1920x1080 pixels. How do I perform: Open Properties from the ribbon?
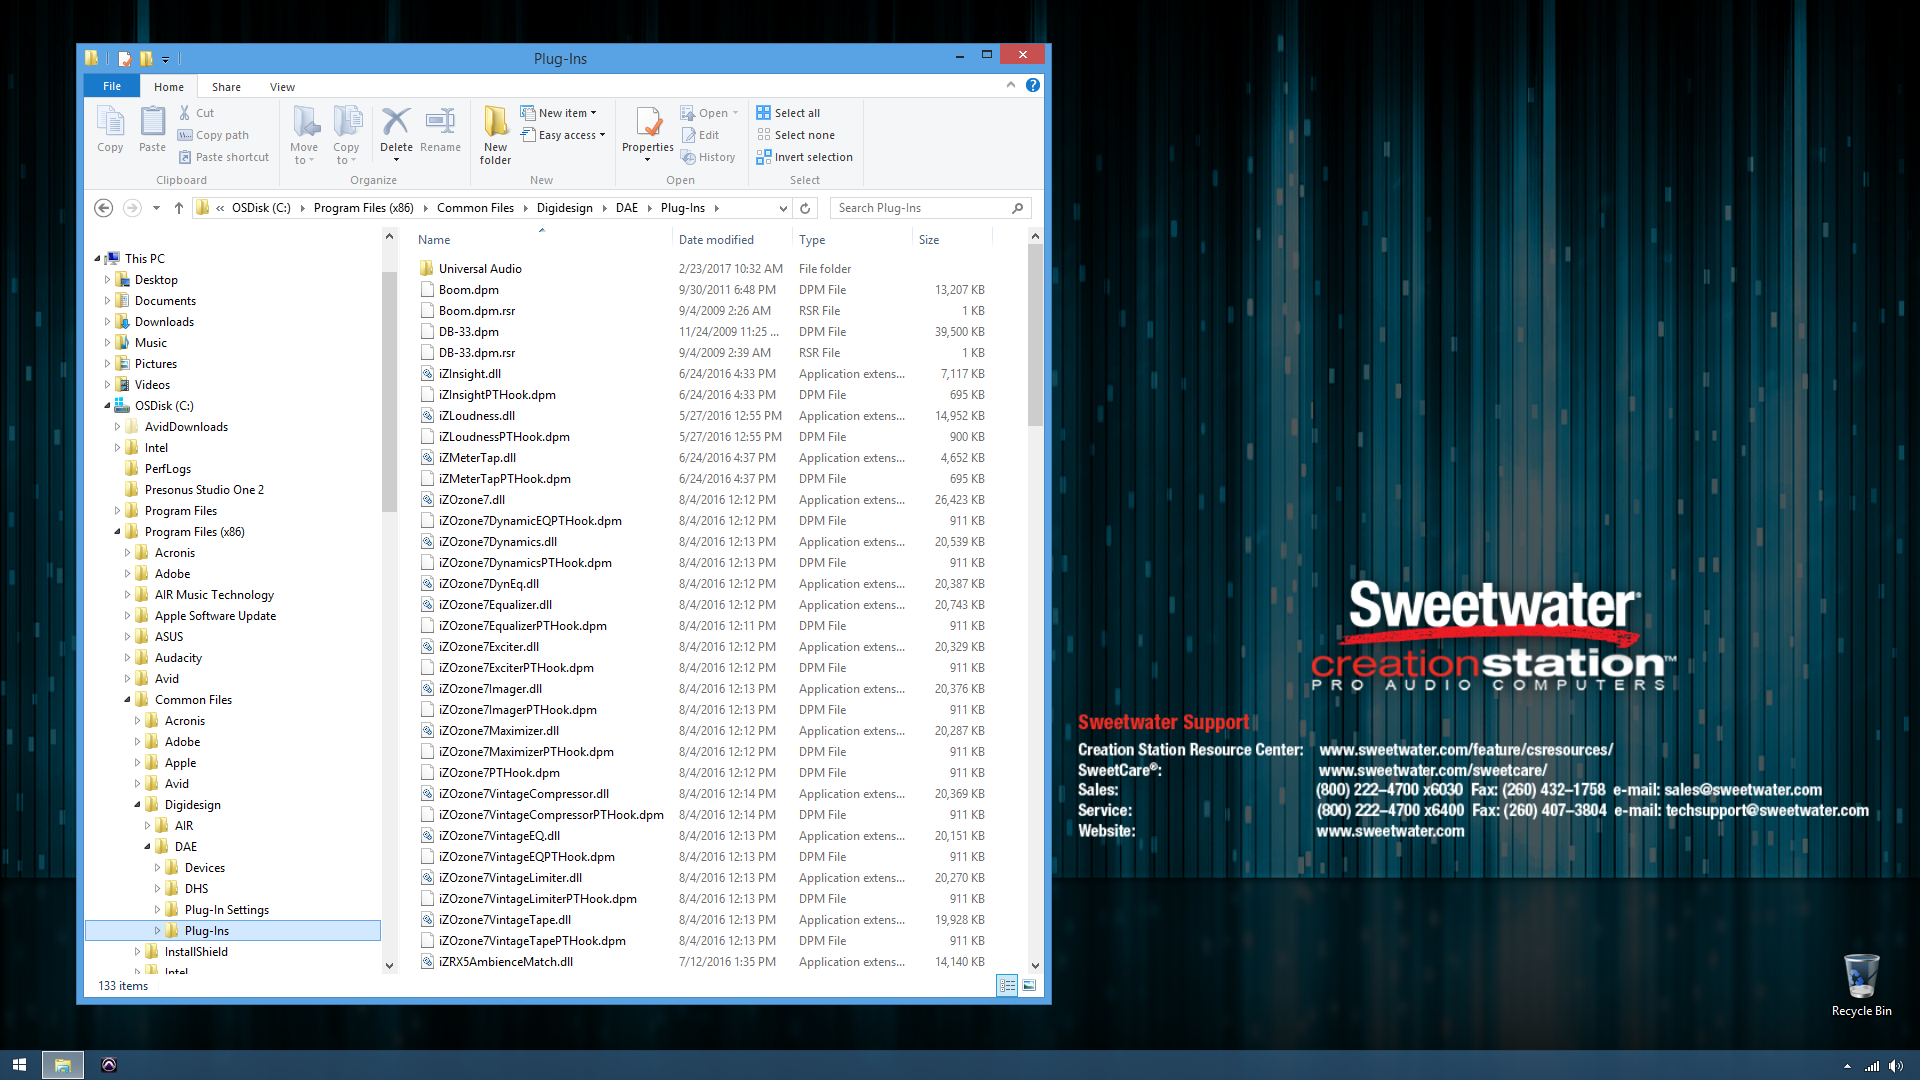click(x=648, y=123)
